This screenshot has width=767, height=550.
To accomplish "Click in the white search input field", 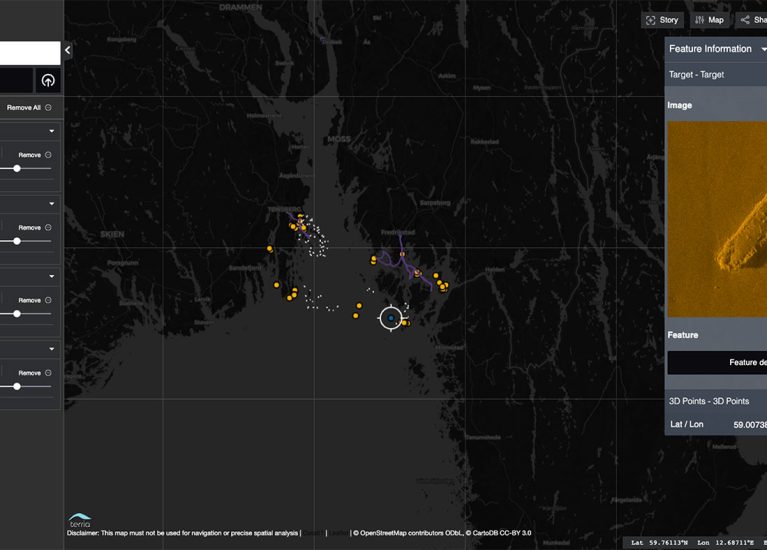I will [30, 53].
